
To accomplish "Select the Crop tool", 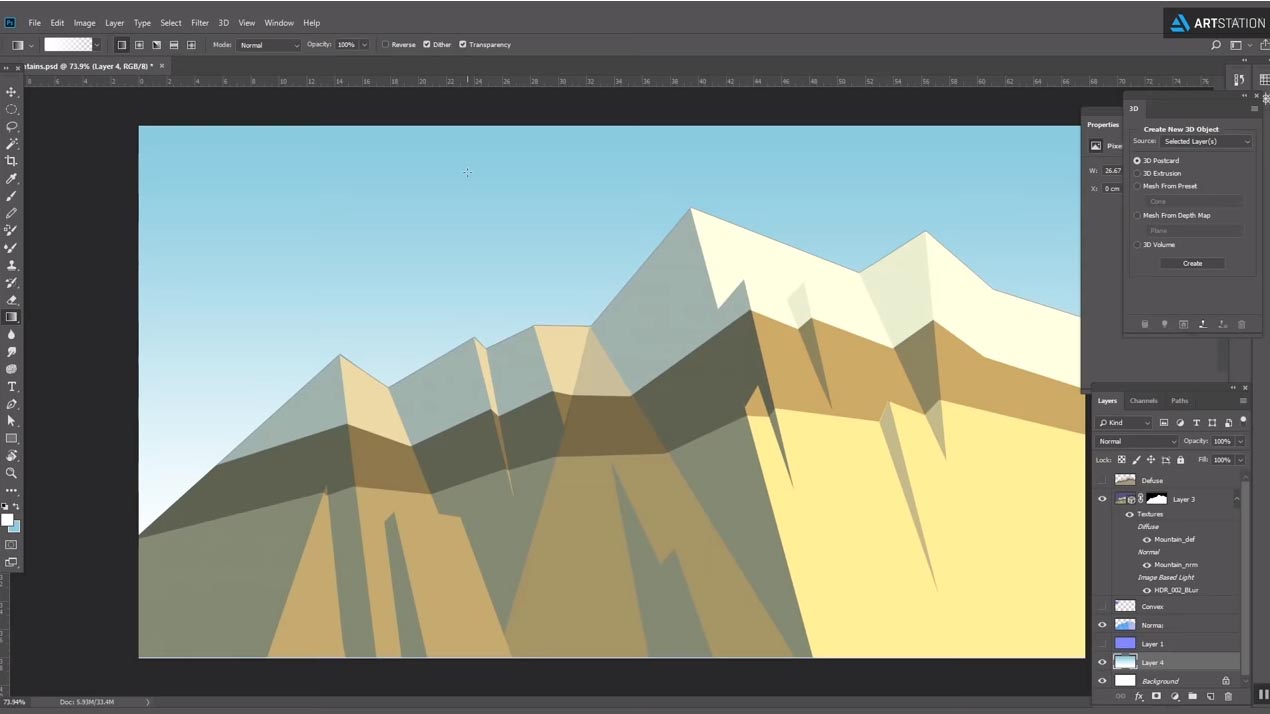I will [x=12, y=161].
